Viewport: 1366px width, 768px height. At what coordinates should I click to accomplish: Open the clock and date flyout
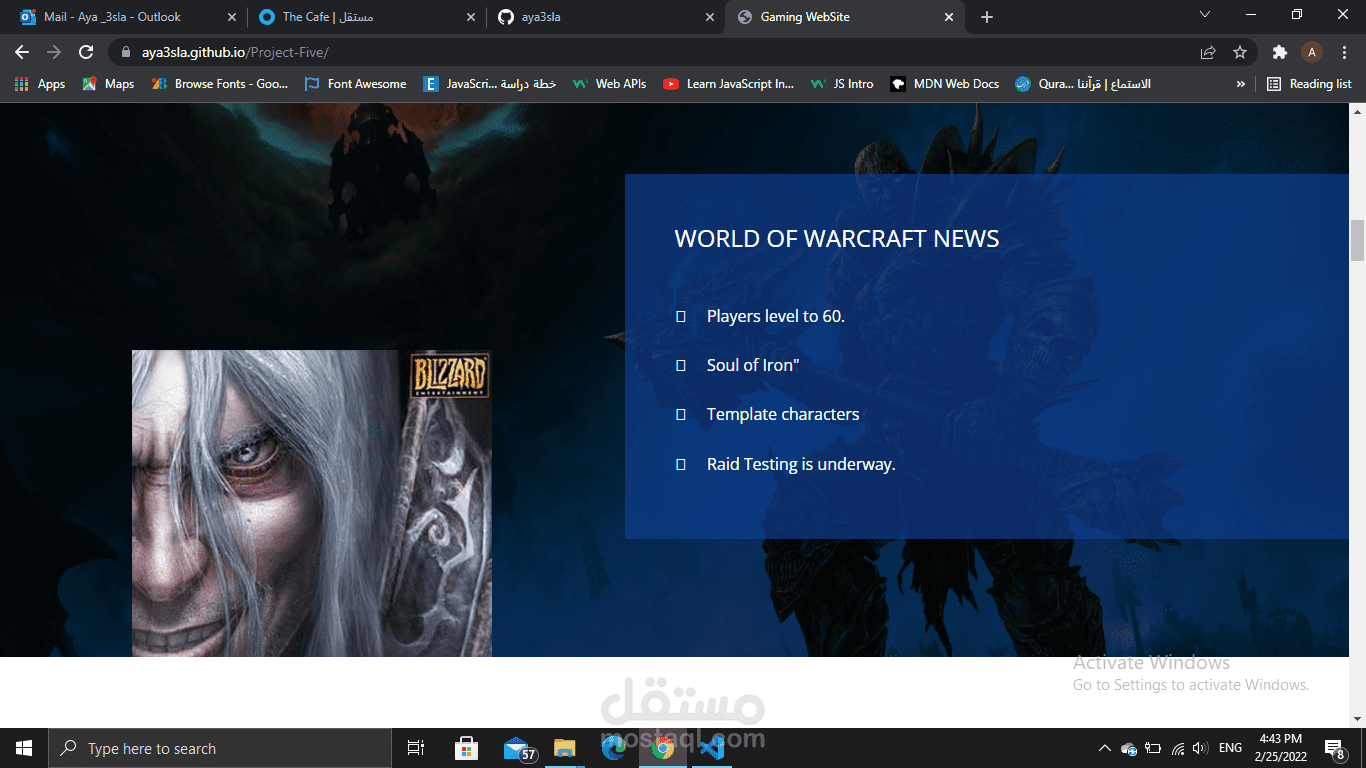[x=1280, y=748]
